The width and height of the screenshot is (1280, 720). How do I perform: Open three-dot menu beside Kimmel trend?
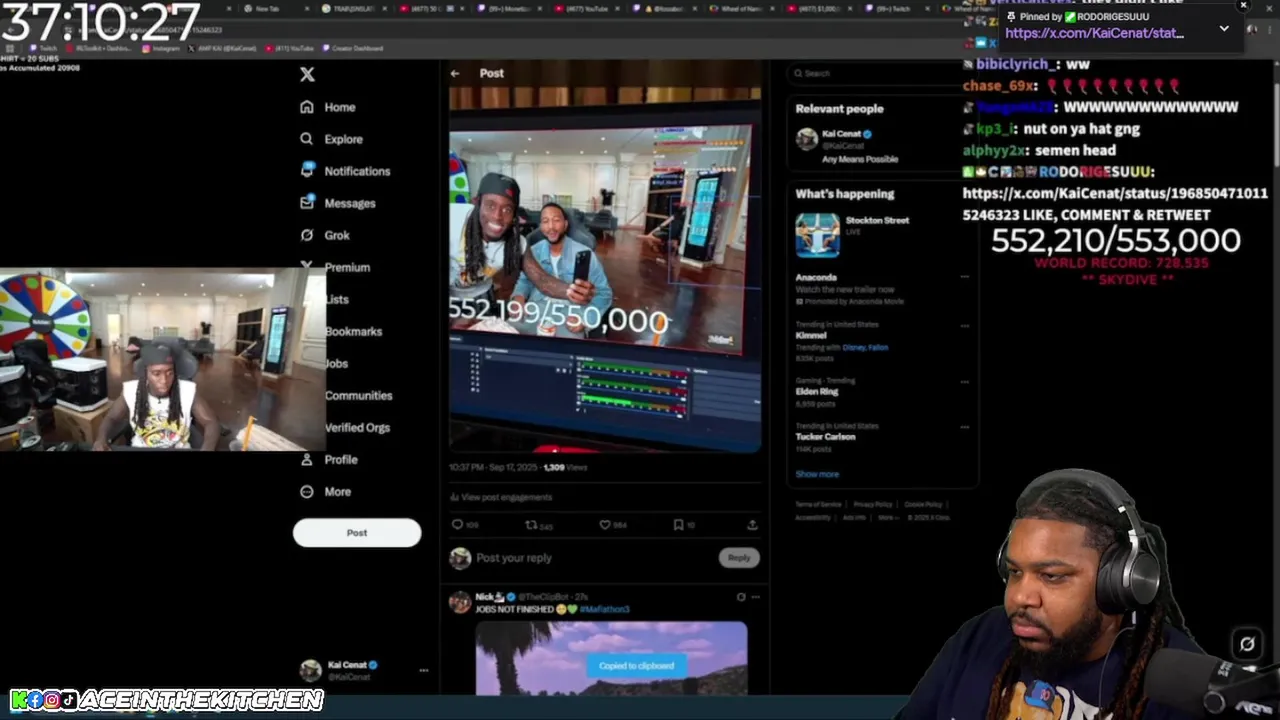[965, 325]
